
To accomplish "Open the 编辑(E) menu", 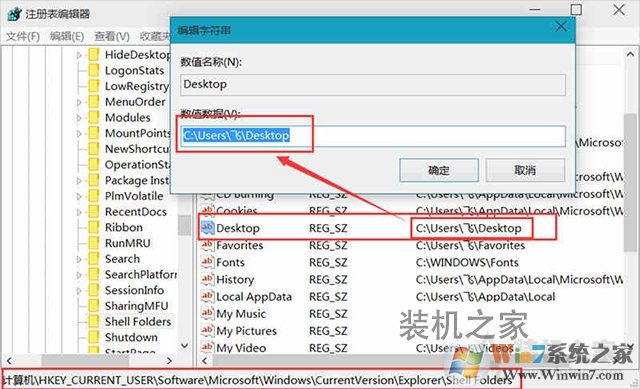I will tap(67, 36).
